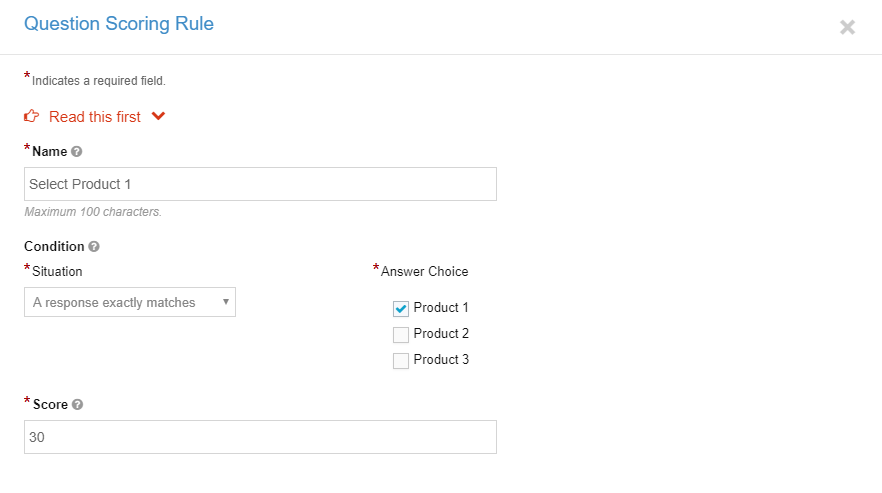
Task: Click the Product 2 label
Action: coord(441,333)
